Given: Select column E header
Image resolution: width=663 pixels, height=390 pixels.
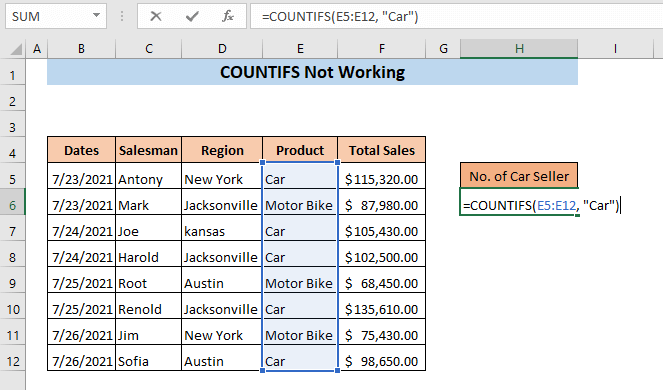Looking at the screenshot, I should 300,49.
